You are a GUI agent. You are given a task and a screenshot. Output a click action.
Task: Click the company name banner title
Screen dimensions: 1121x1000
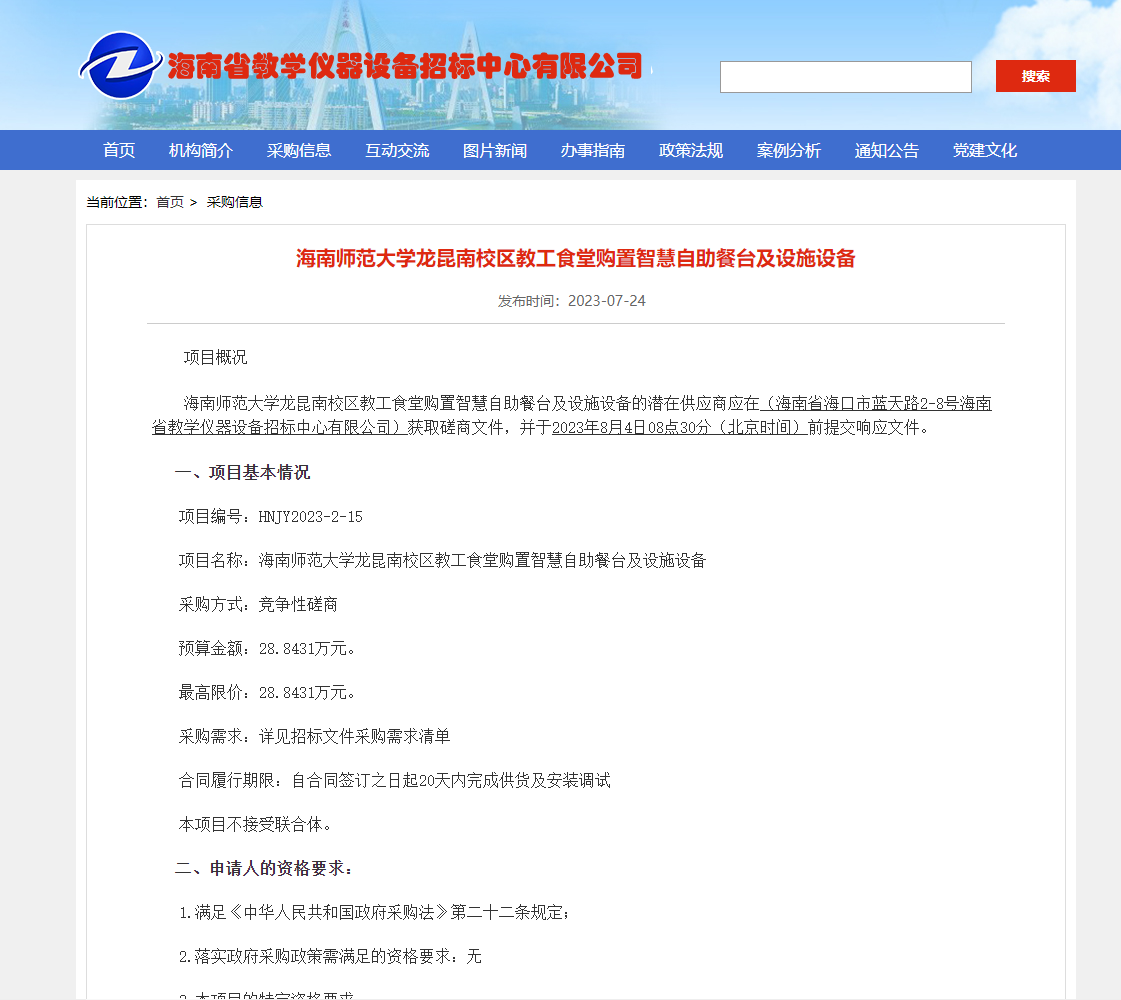click(x=405, y=66)
